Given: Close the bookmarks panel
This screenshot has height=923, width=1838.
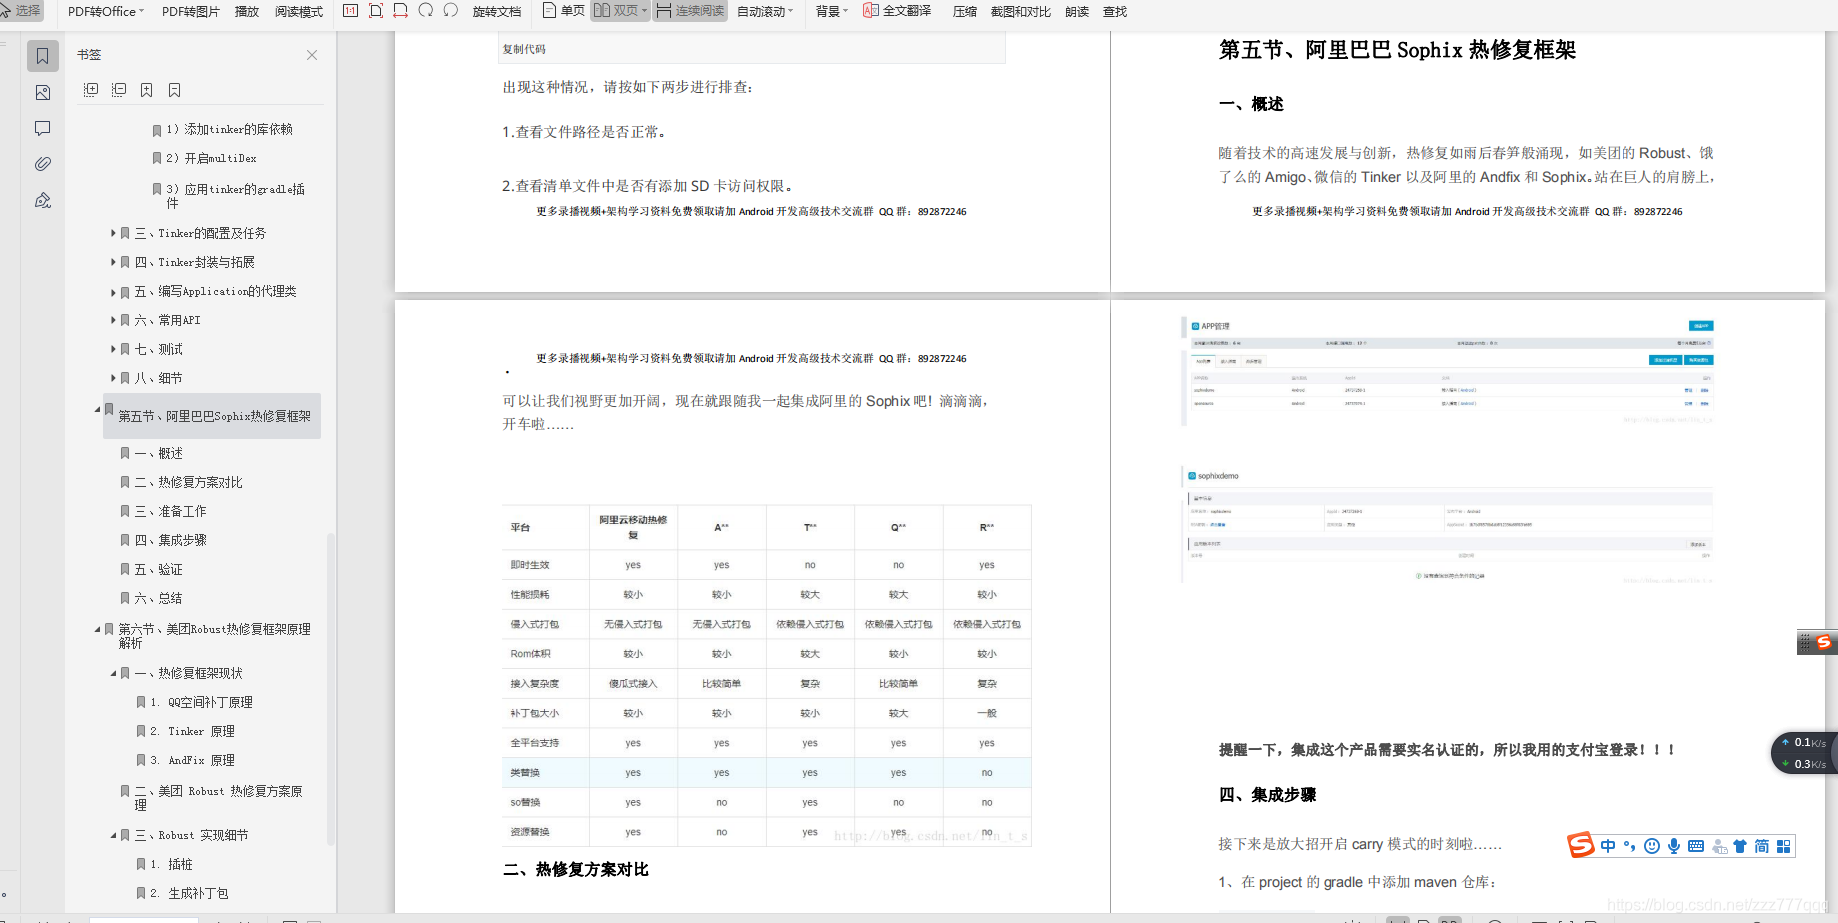Looking at the screenshot, I should [312, 55].
